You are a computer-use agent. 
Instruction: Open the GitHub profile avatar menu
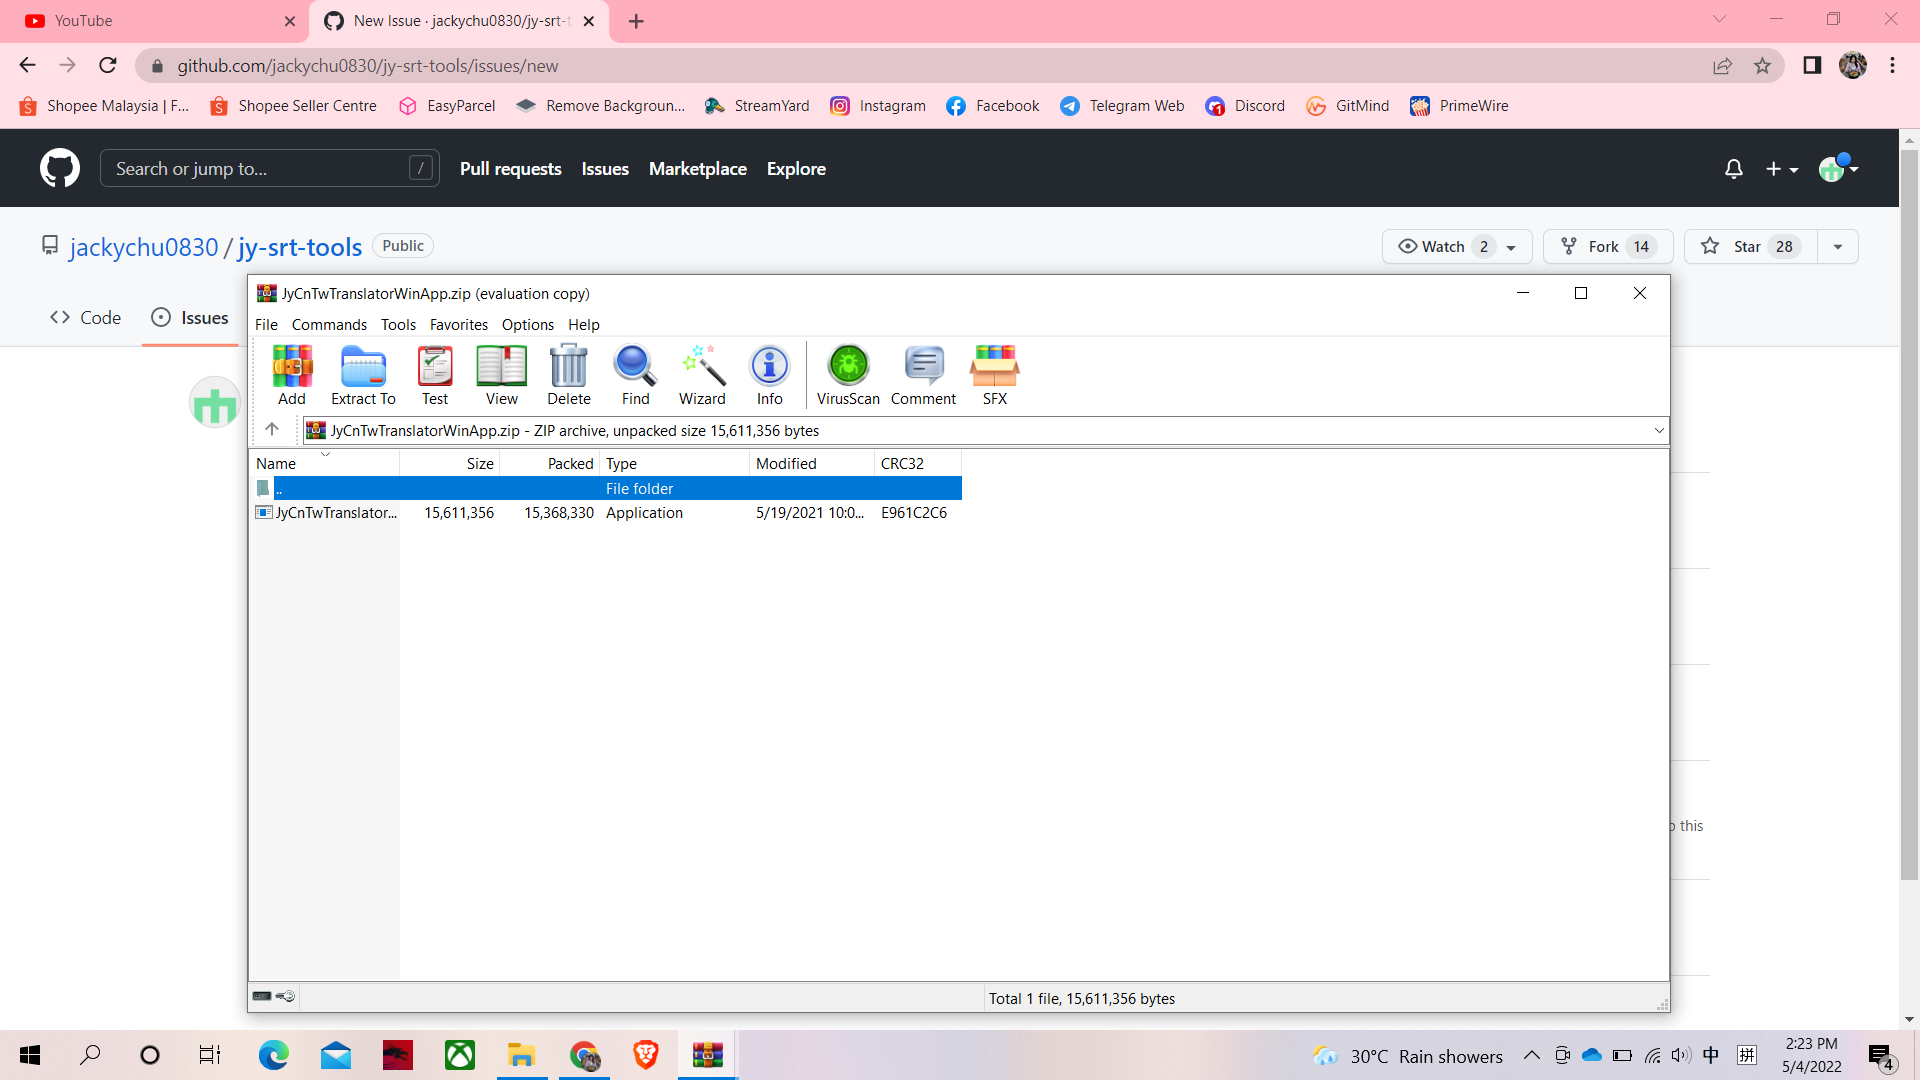[x=1838, y=168]
